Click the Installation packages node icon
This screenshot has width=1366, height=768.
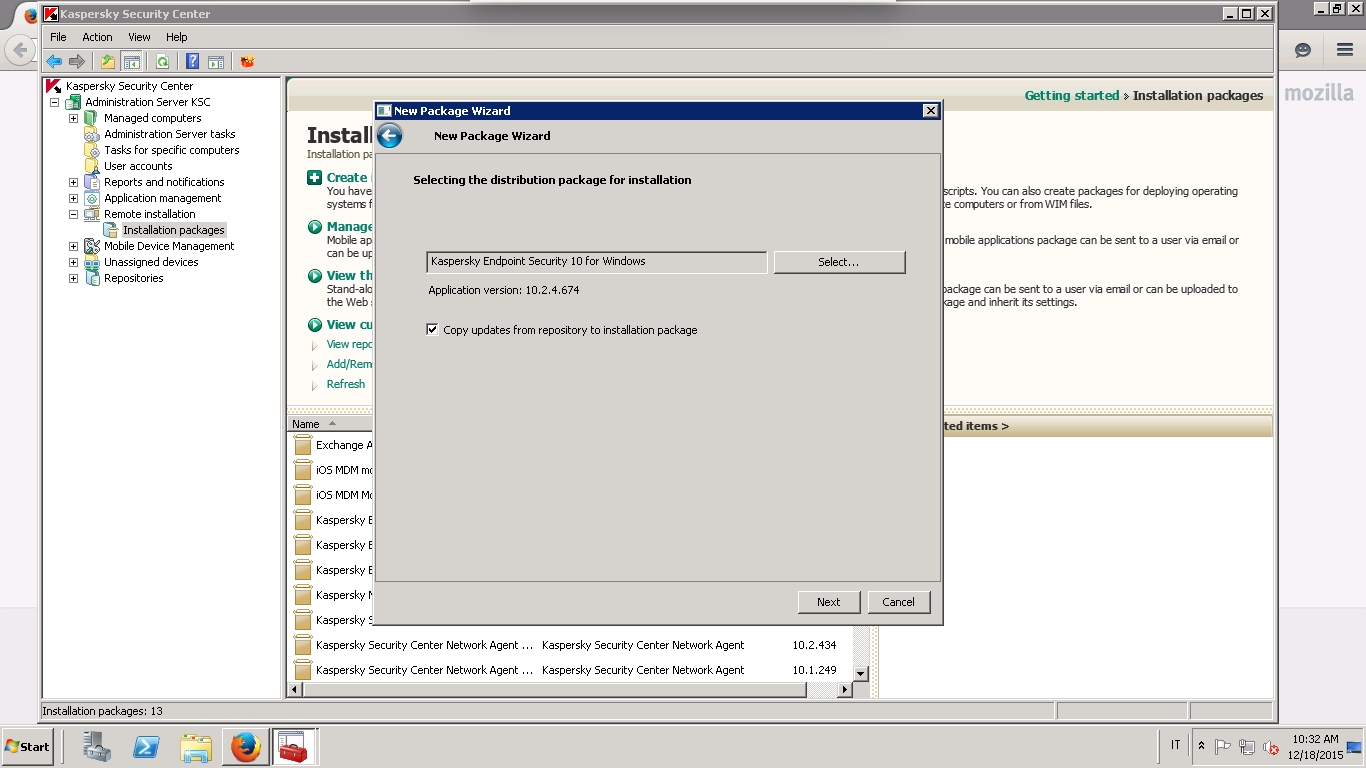click(111, 230)
